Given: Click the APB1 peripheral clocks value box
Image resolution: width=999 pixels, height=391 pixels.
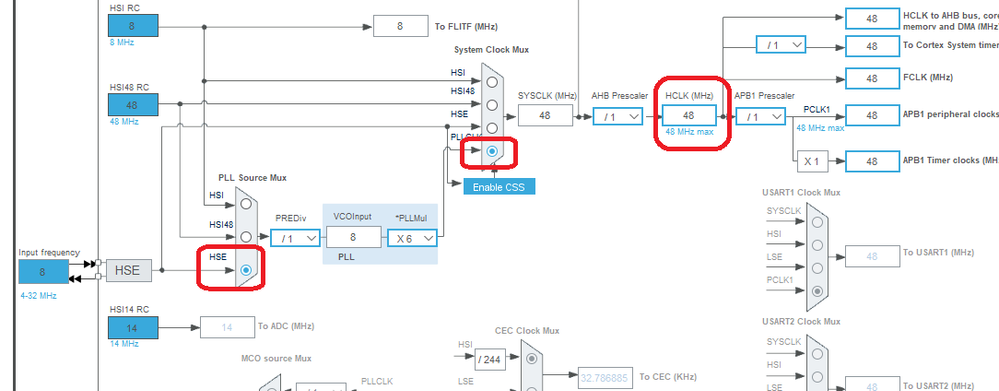Looking at the screenshot, I should pos(872,115).
